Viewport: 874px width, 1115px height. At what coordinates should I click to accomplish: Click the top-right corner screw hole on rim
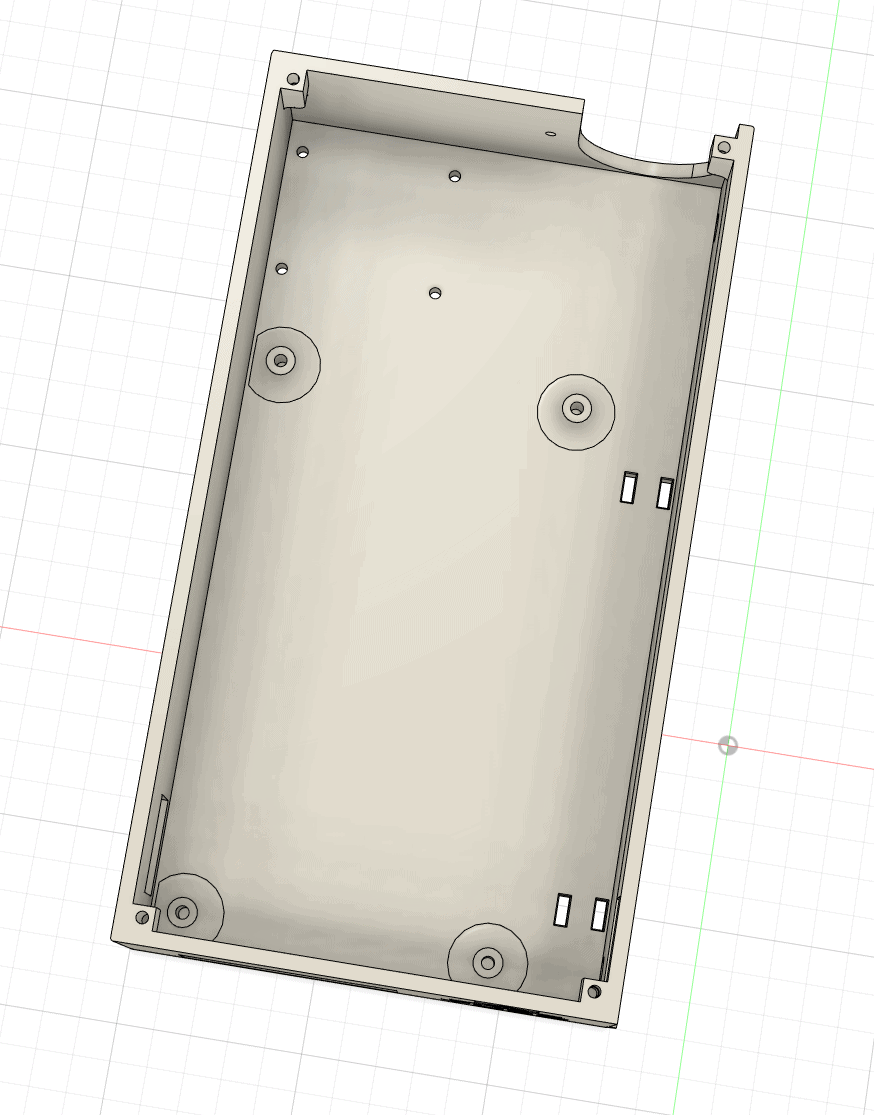coord(723,148)
